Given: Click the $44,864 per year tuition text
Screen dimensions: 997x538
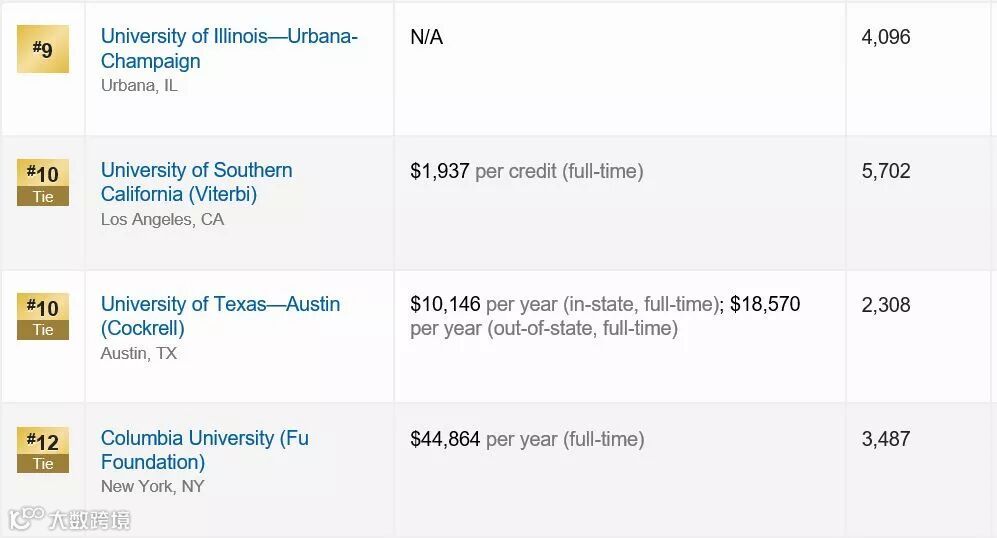Looking at the screenshot, I should click(x=527, y=439).
